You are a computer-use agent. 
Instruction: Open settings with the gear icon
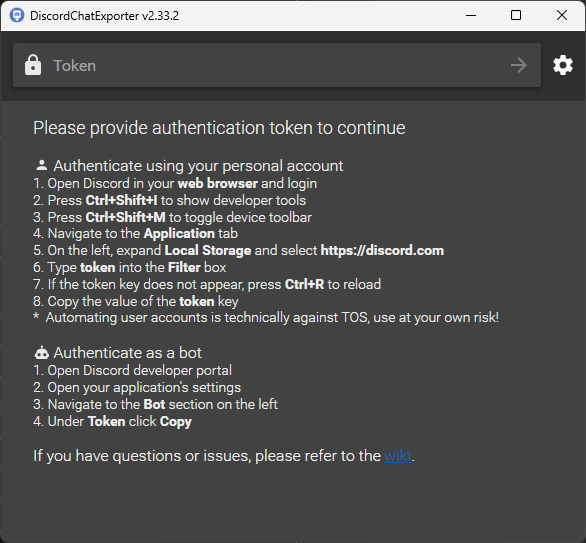pos(563,65)
